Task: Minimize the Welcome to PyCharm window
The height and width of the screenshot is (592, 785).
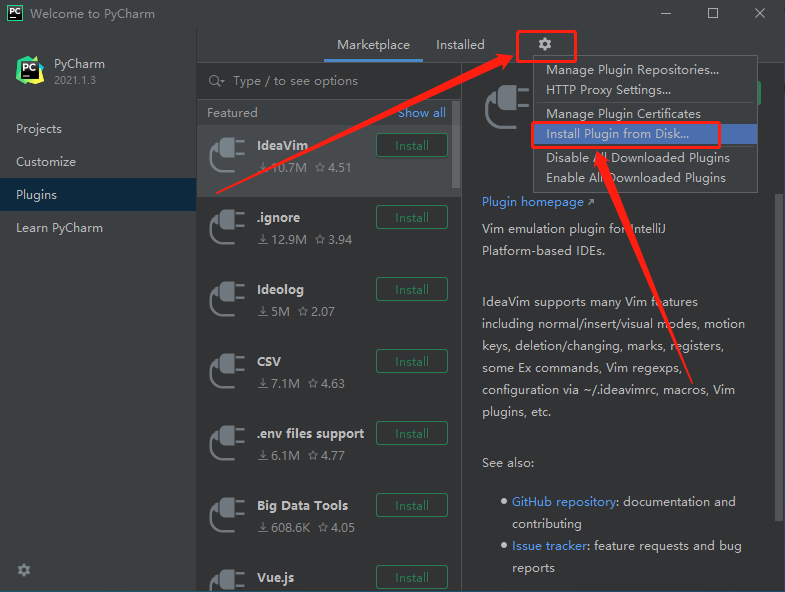Action: pyautogui.click(x=666, y=14)
